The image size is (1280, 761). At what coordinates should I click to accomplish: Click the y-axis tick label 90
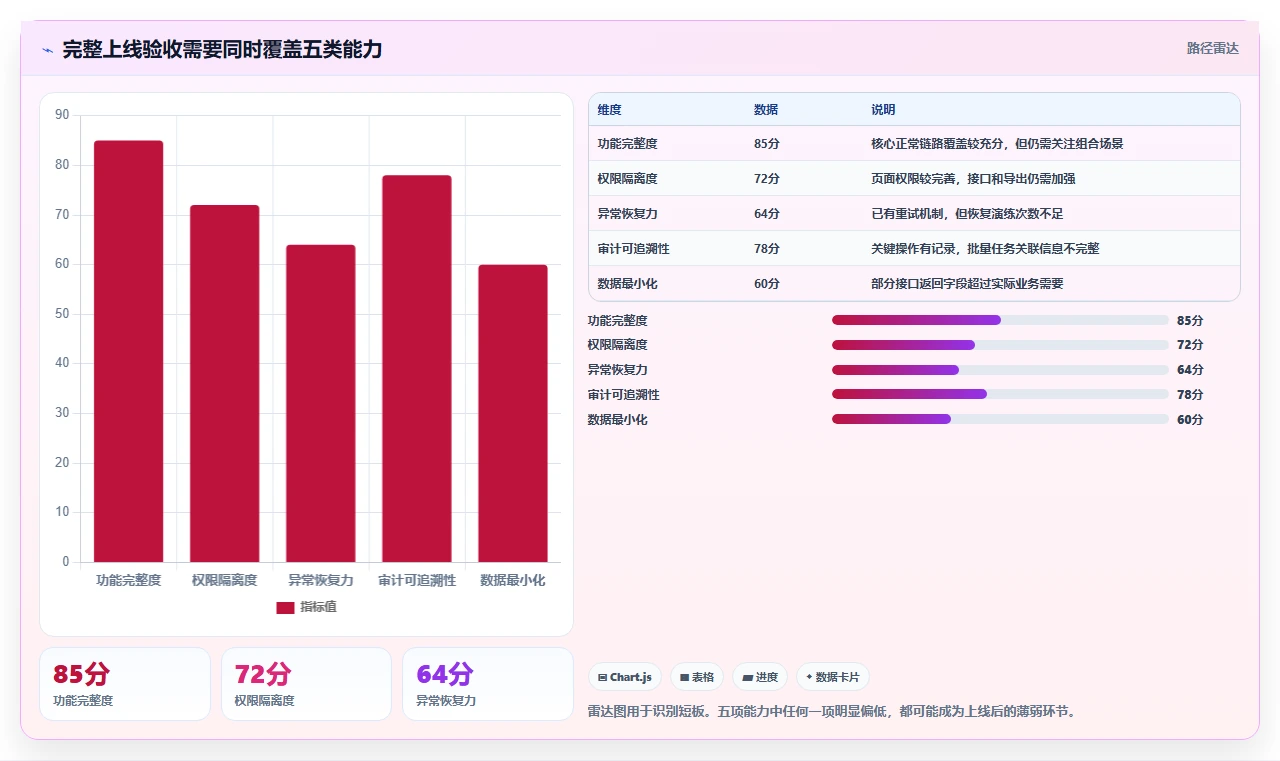(62, 115)
